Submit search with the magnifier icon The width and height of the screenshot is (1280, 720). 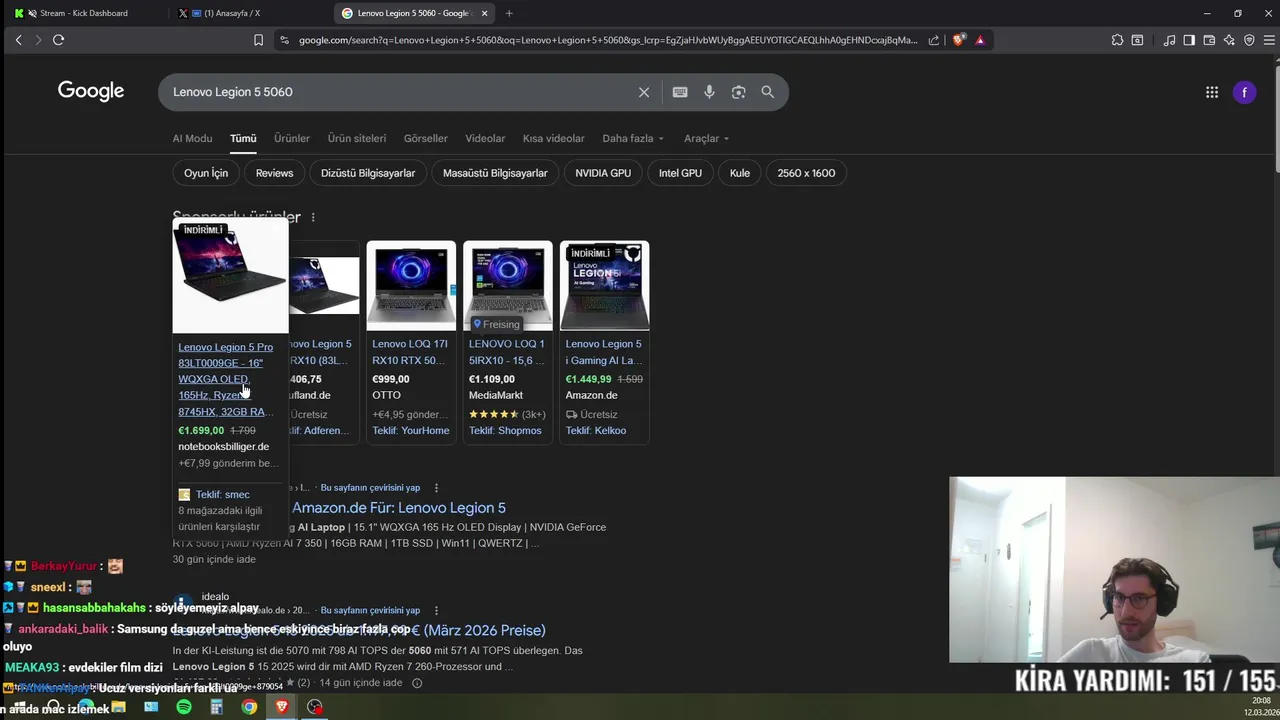point(767,92)
